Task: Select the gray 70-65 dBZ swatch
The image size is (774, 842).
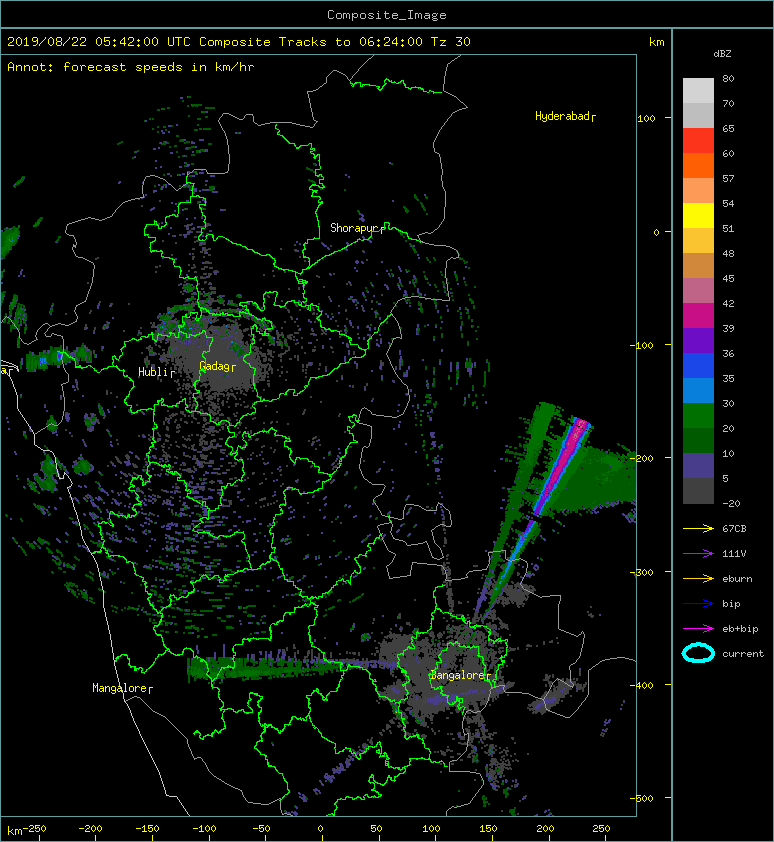Action: tap(698, 115)
